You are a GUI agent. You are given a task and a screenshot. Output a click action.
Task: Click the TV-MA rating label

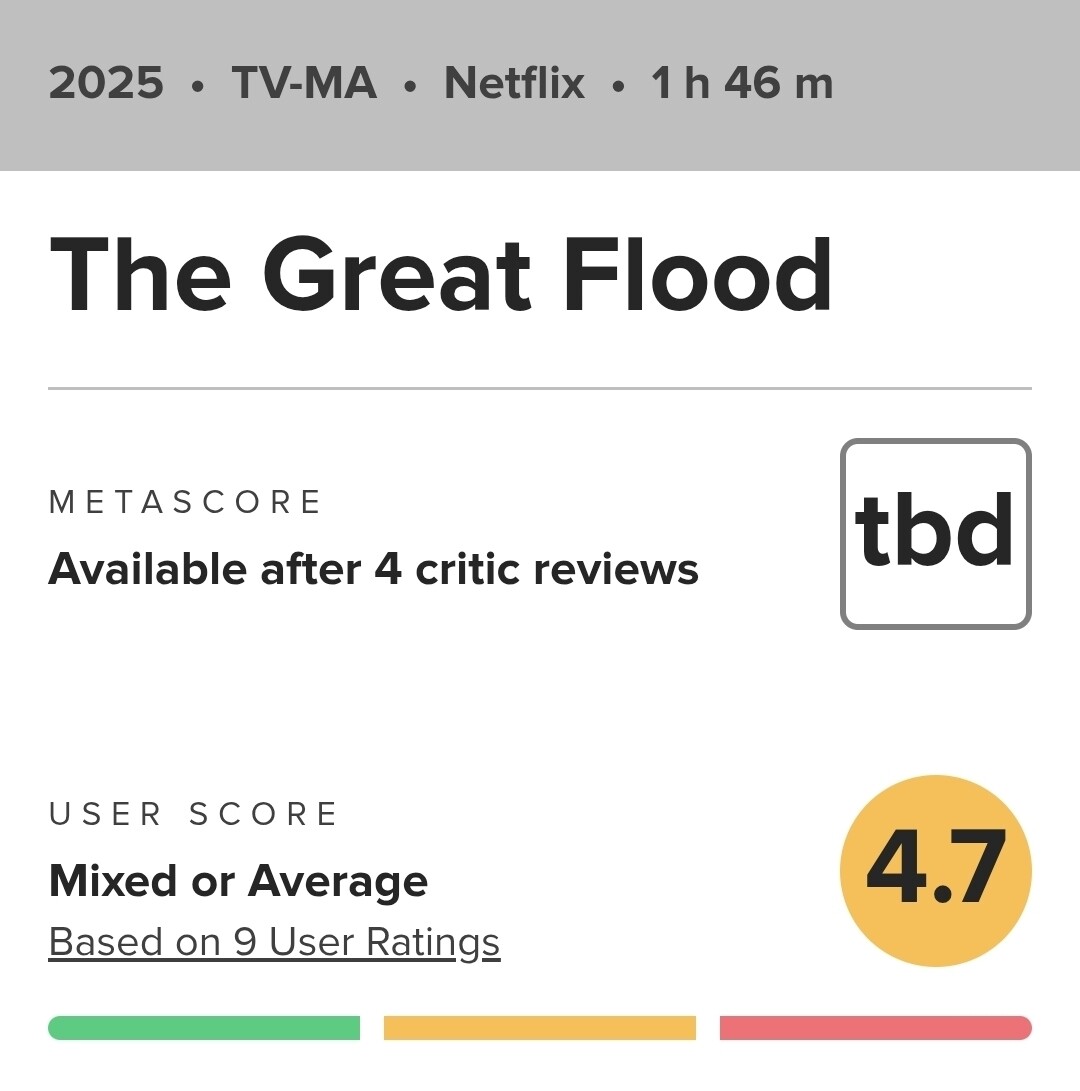click(304, 83)
